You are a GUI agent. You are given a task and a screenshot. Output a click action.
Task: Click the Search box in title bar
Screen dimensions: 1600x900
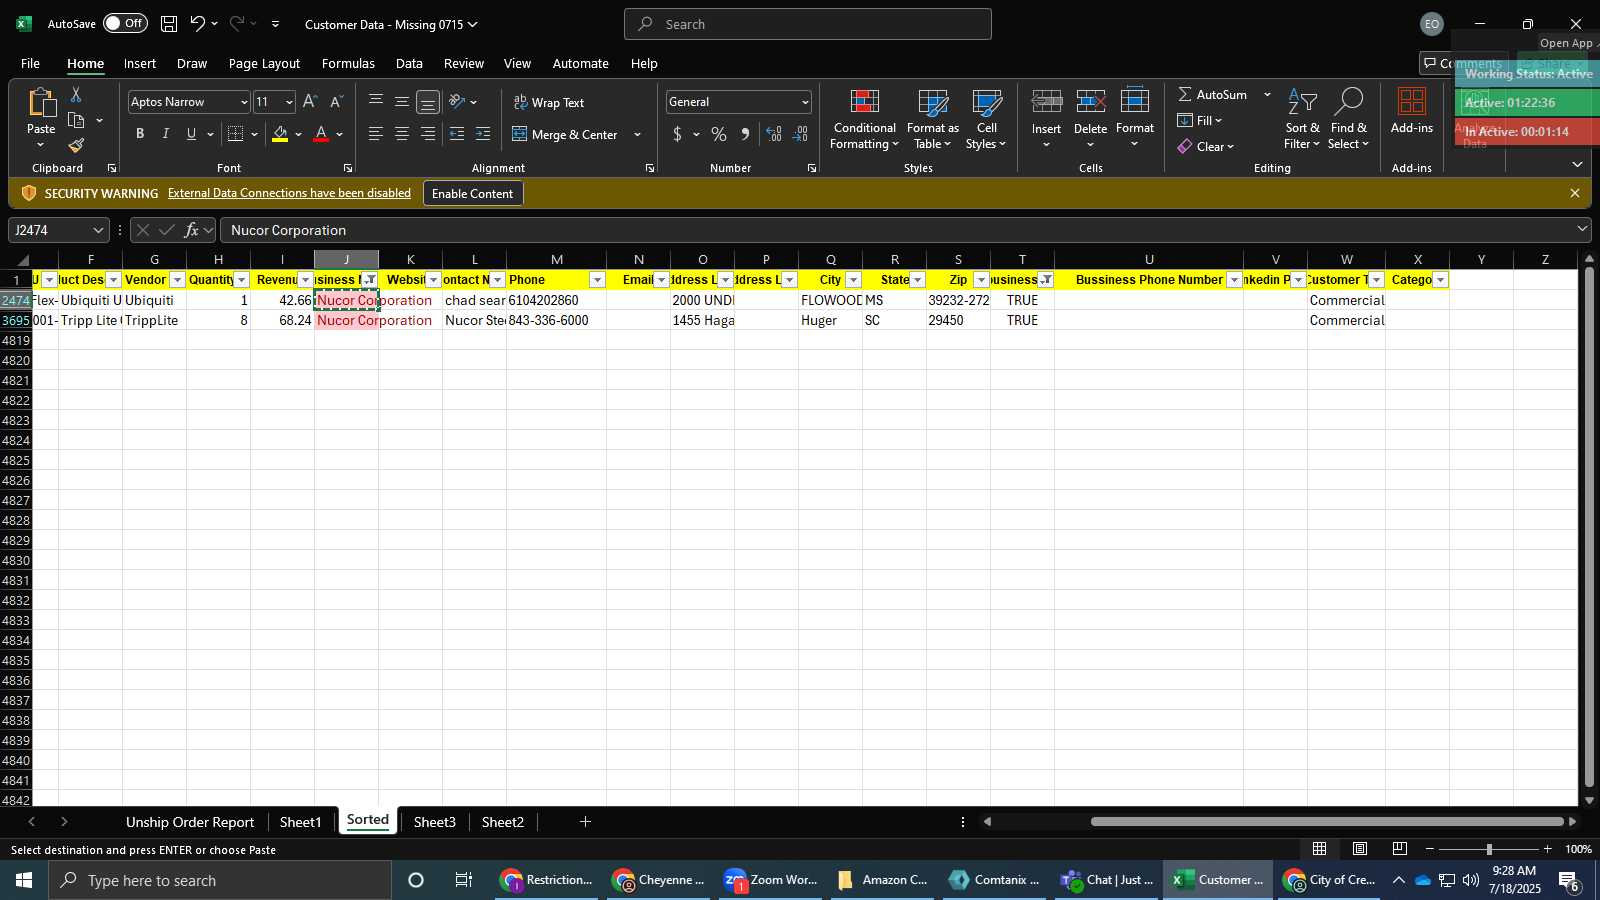click(x=808, y=24)
